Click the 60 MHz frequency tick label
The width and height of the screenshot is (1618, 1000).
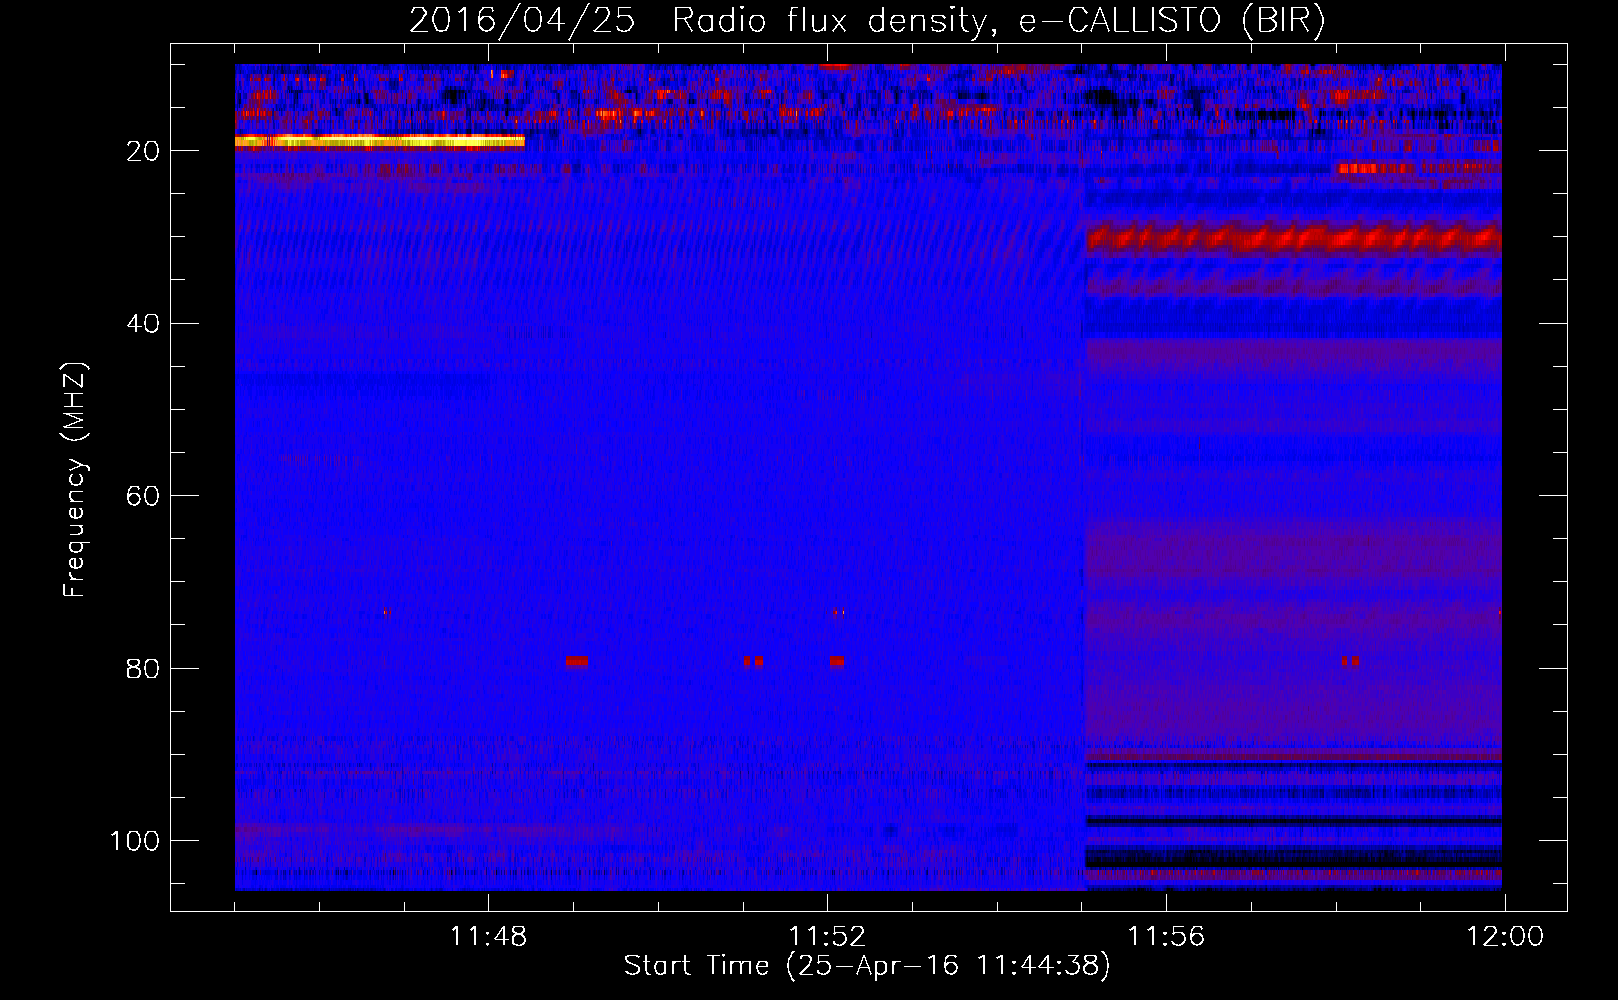point(143,496)
